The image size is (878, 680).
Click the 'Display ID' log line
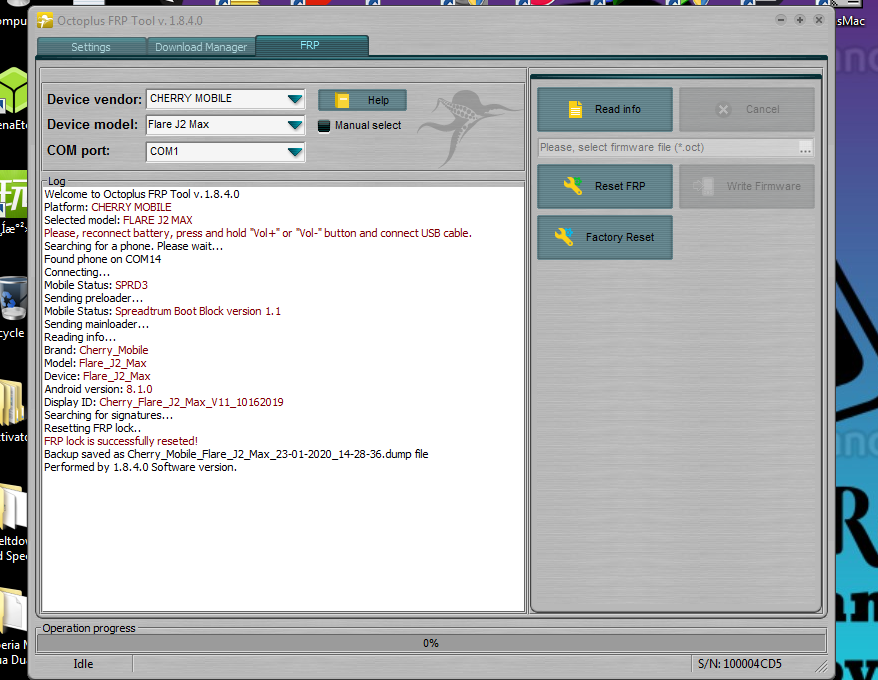tap(164, 402)
